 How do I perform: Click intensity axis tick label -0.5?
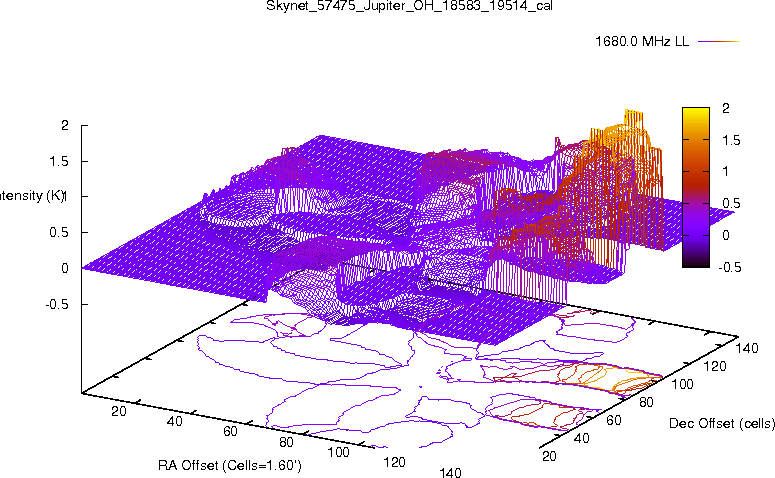coord(57,304)
